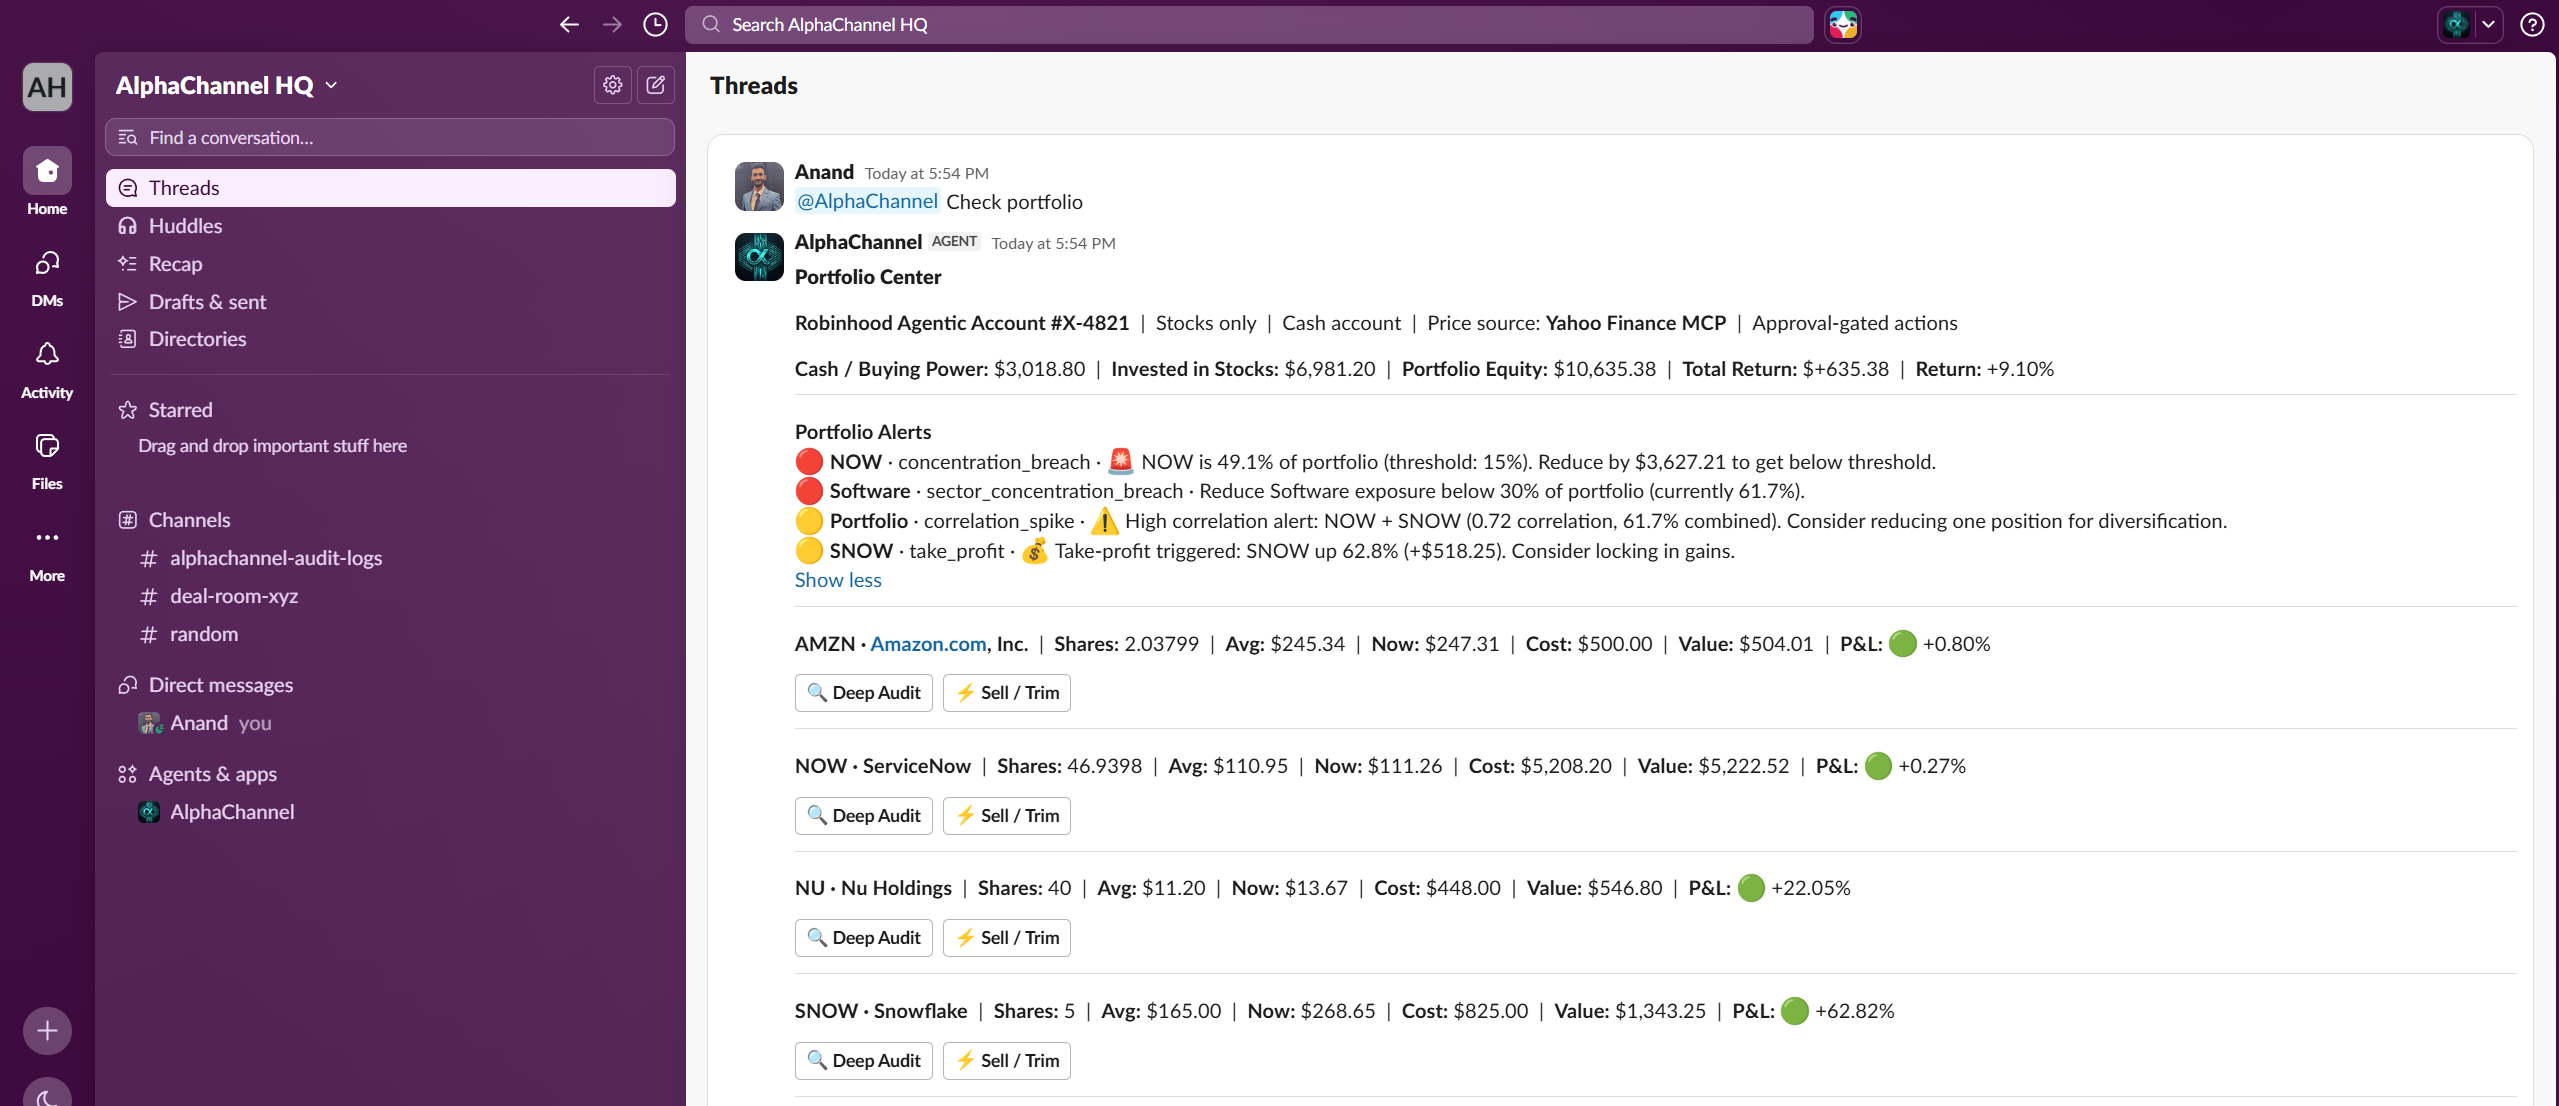Screen dimensions: 2559x1106
Task: Open Huddles in the sidebar
Action: click(390, 226)
